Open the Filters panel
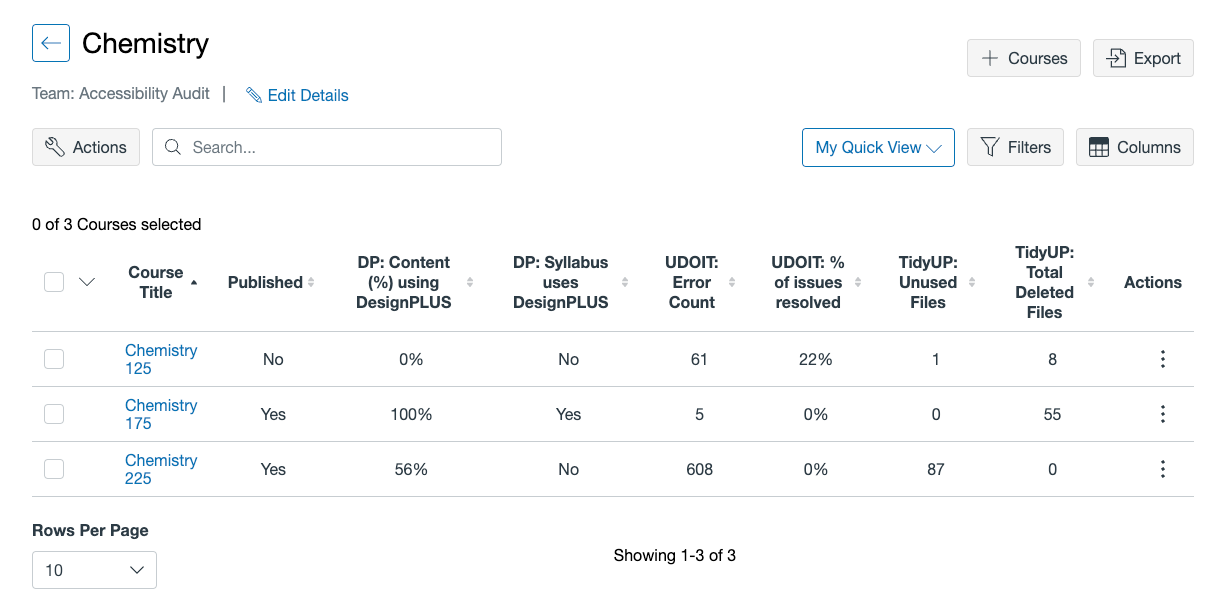Screen dimensions: 1230x609 [1015, 147]
